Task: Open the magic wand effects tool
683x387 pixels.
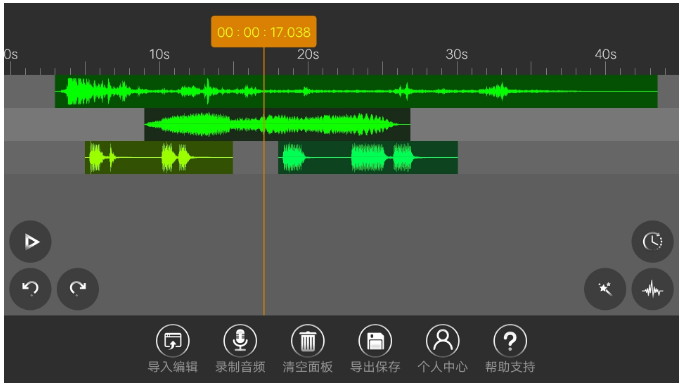Action: click(605, 289)
